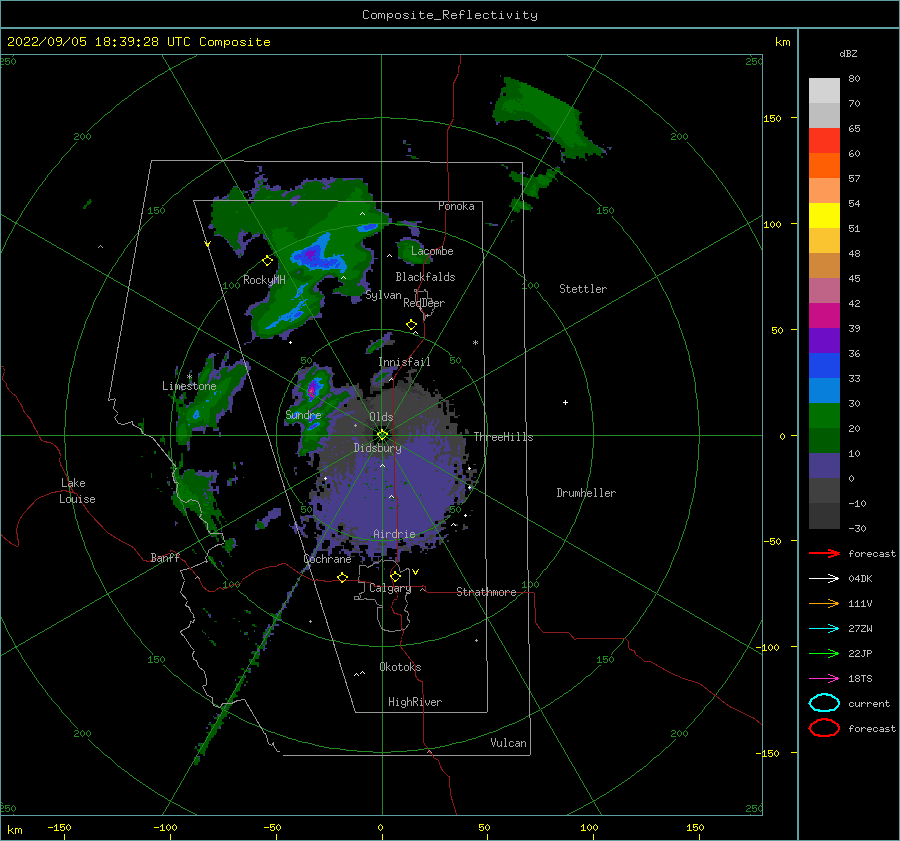This screenshot has height=841, width=900.
Task: Click the magenta 18TS arrow icon
Action: 824,679
